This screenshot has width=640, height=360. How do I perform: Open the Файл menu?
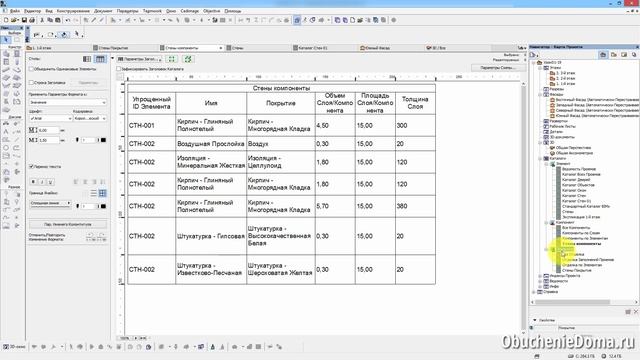point(15,11)
